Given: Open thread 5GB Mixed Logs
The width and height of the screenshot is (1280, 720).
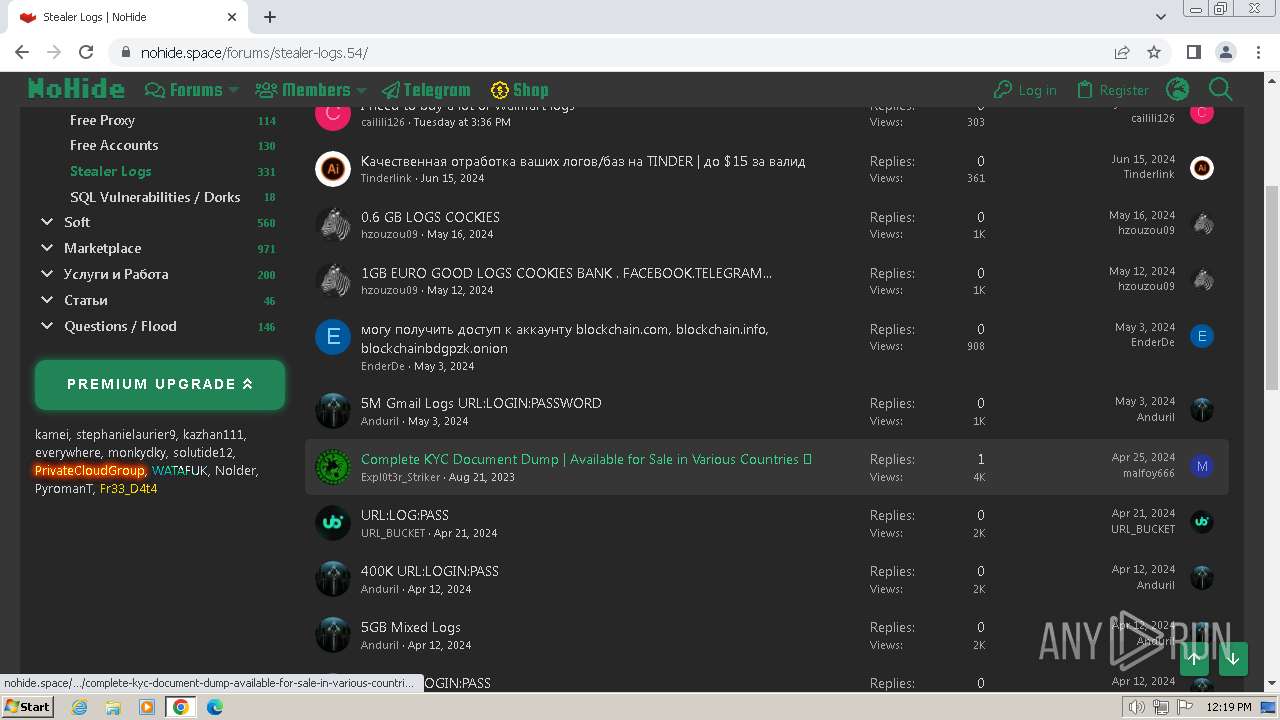Looking at the screenshot, I should [x=411, y=627].
